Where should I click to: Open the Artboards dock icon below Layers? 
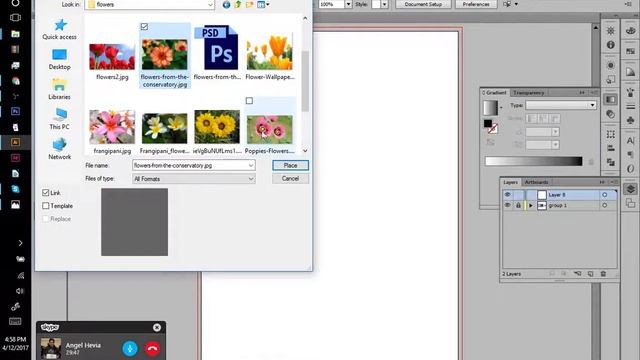click(x=630, y=203)
